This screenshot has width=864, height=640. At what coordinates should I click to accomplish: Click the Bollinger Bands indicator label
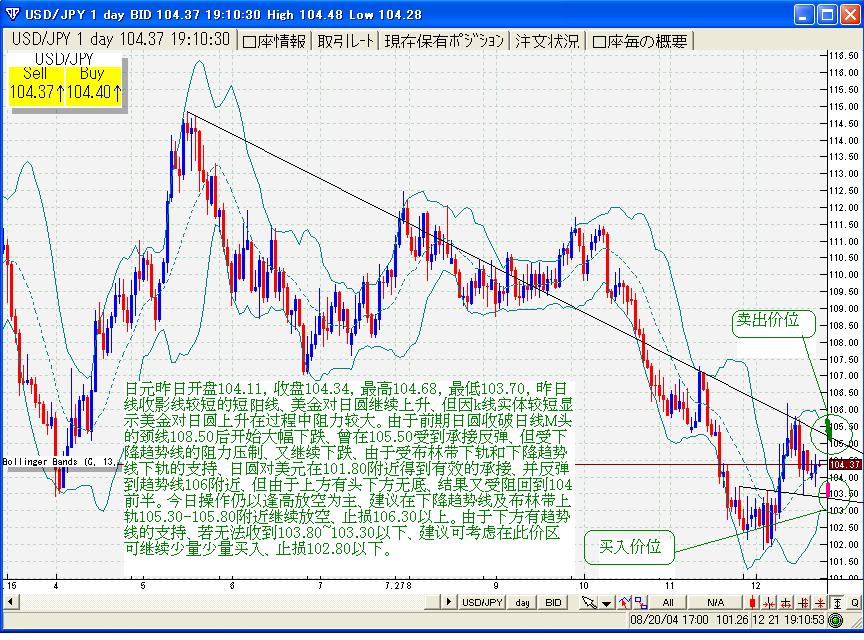click(60, 462)
